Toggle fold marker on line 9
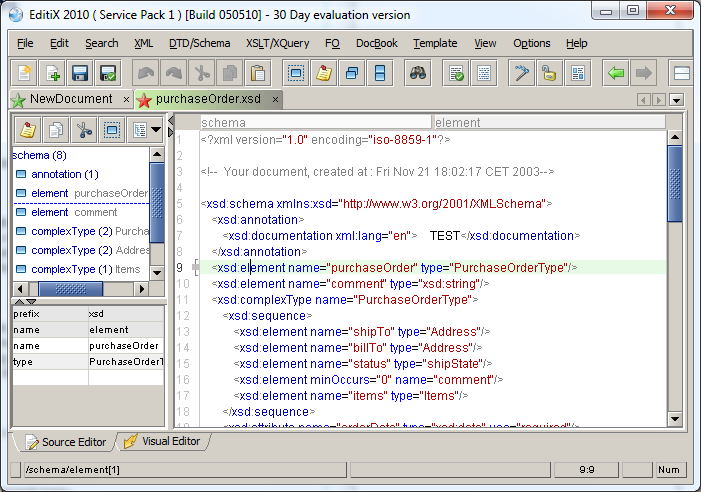Screen dimensions: 701x492 [x=195, y=268]
